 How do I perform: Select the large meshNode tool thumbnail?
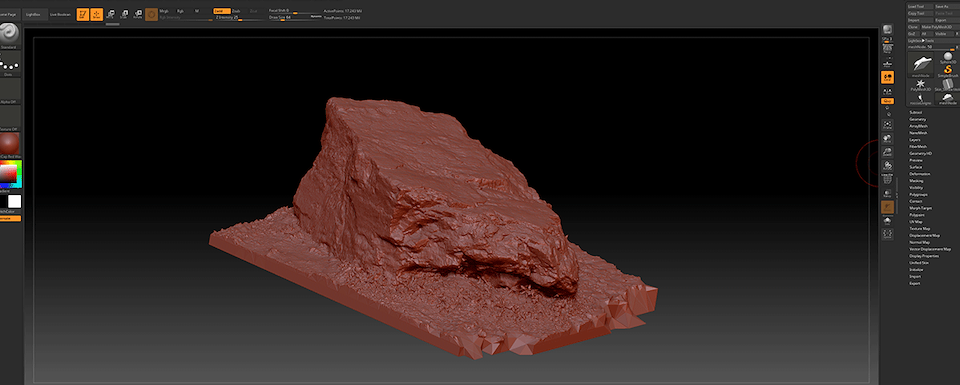[921, 64]
